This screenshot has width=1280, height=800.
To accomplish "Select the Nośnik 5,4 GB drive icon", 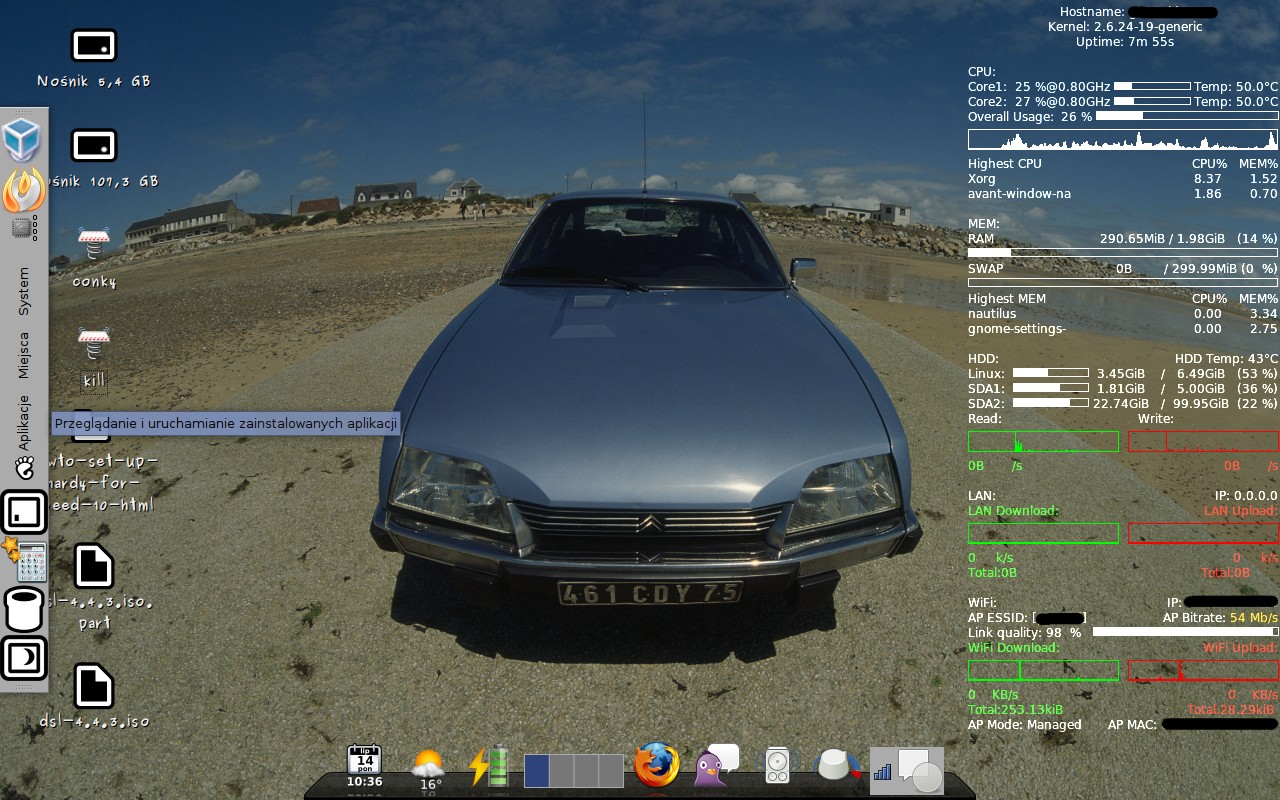I will [94, 45].
